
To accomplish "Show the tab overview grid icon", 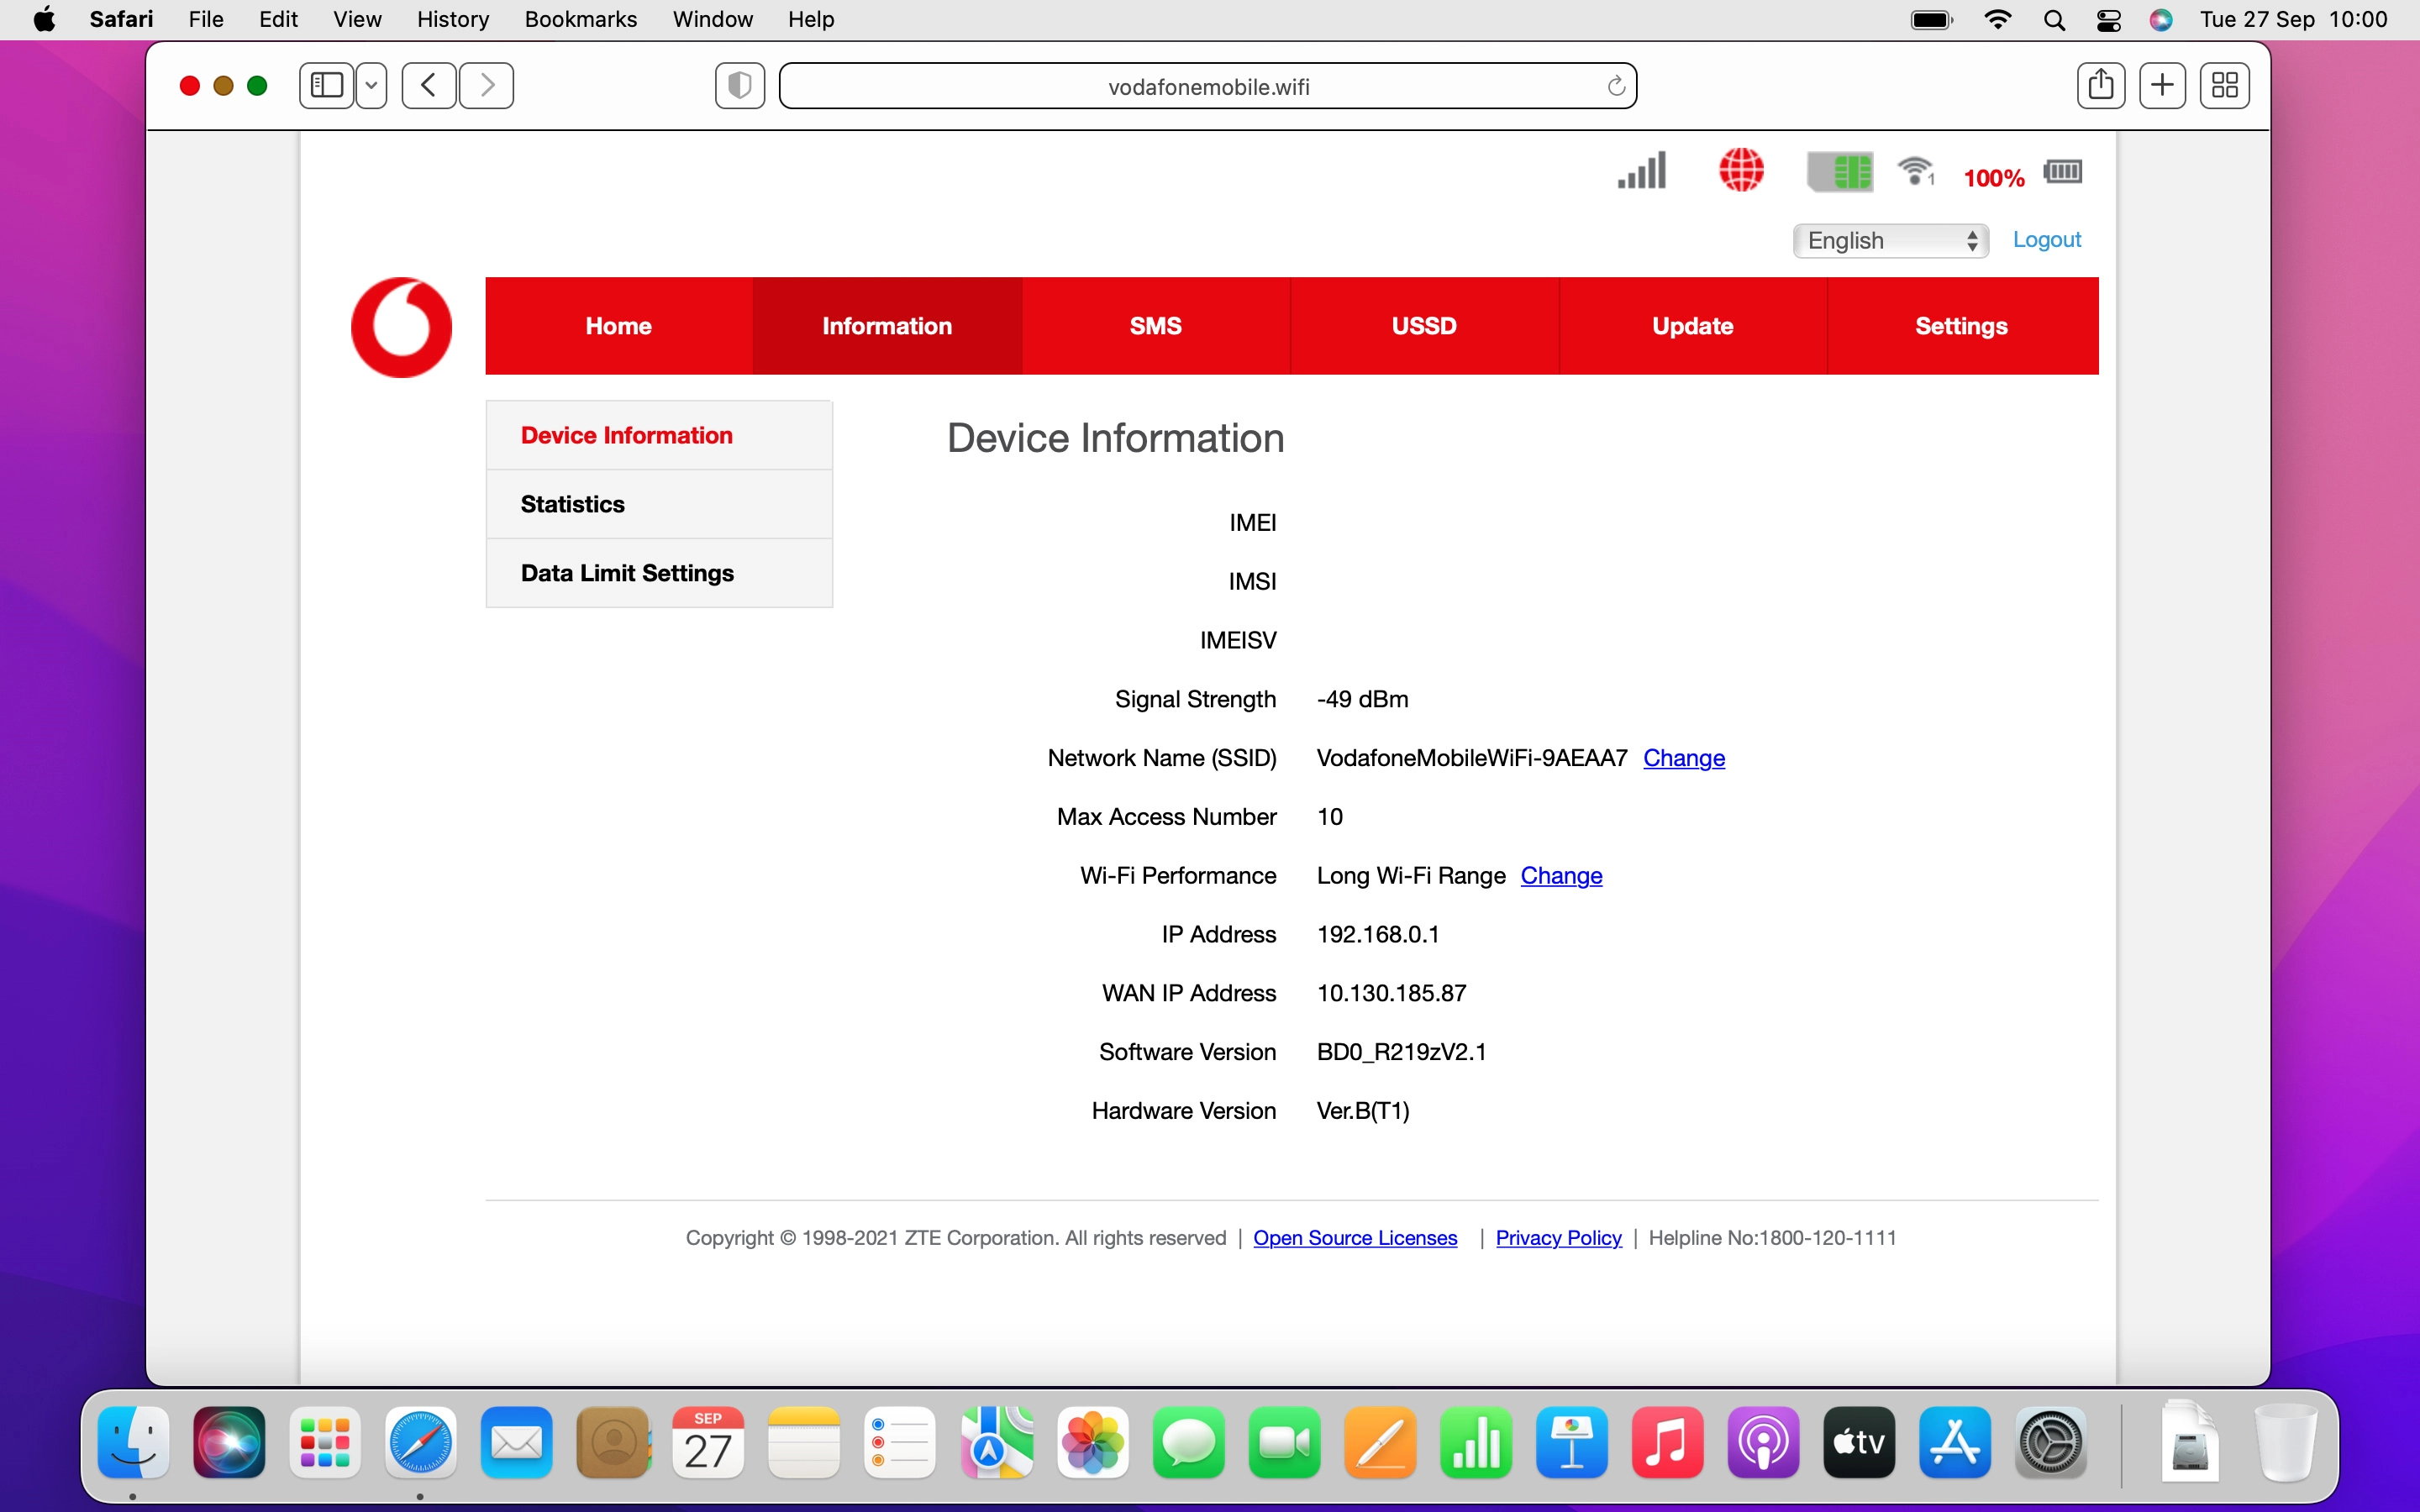I will pos(2224,85).
